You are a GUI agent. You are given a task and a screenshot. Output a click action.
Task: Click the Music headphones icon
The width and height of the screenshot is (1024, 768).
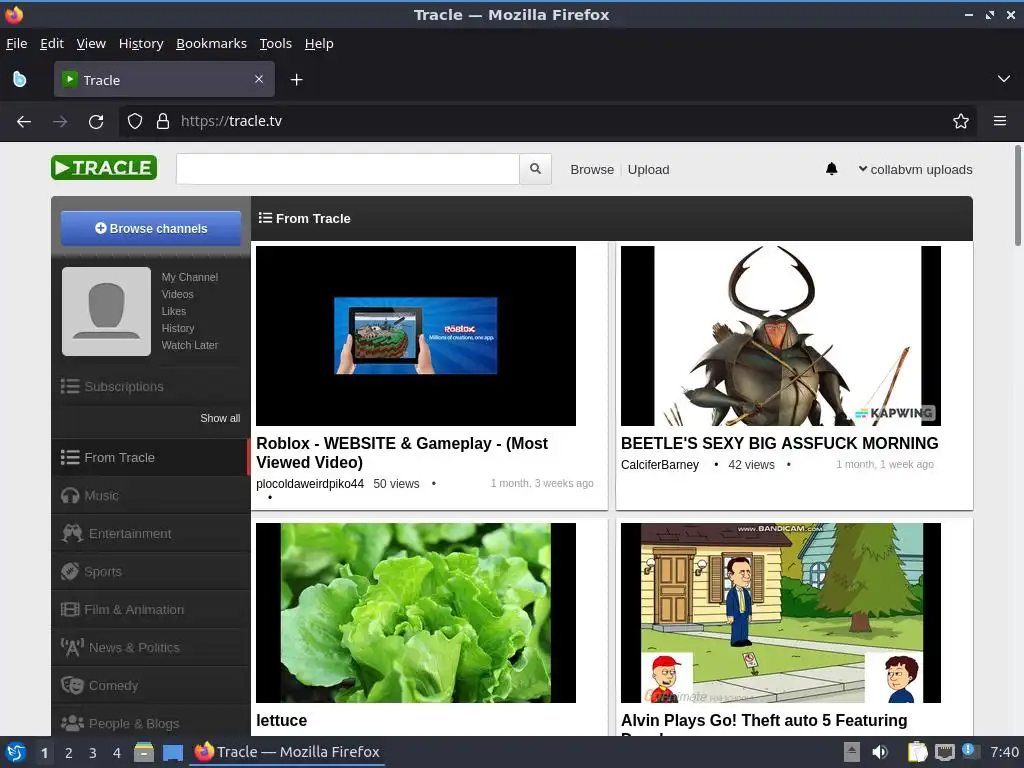pos(70,496)
